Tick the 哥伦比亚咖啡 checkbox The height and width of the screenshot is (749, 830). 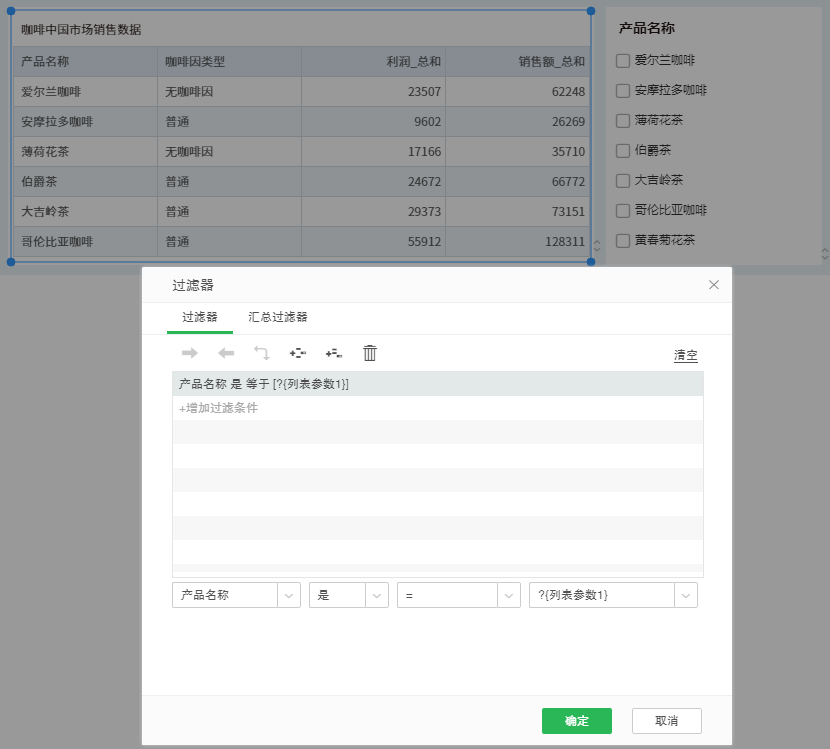[623, 211]
